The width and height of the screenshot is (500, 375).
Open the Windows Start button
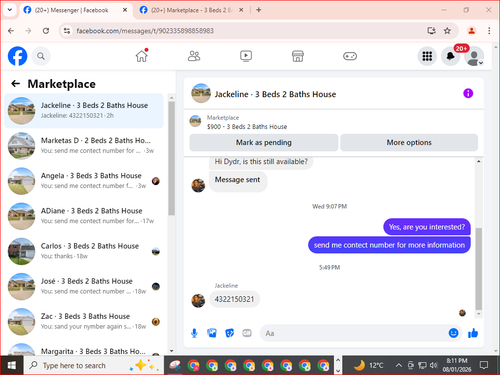coord(12,365)
